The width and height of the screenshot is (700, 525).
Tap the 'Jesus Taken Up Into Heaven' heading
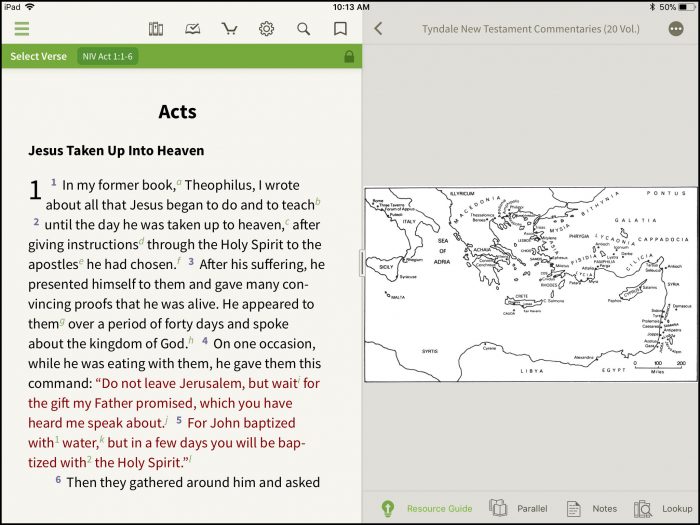(x=116, y=150)
